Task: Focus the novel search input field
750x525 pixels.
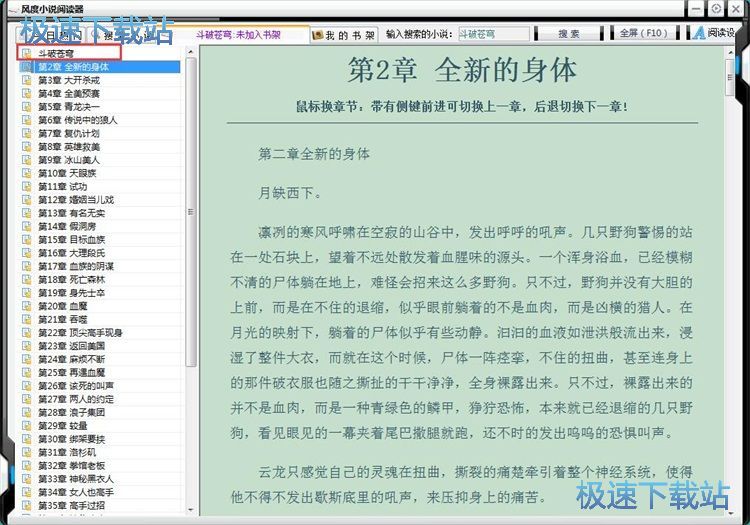Action: (x=494, y=34)
